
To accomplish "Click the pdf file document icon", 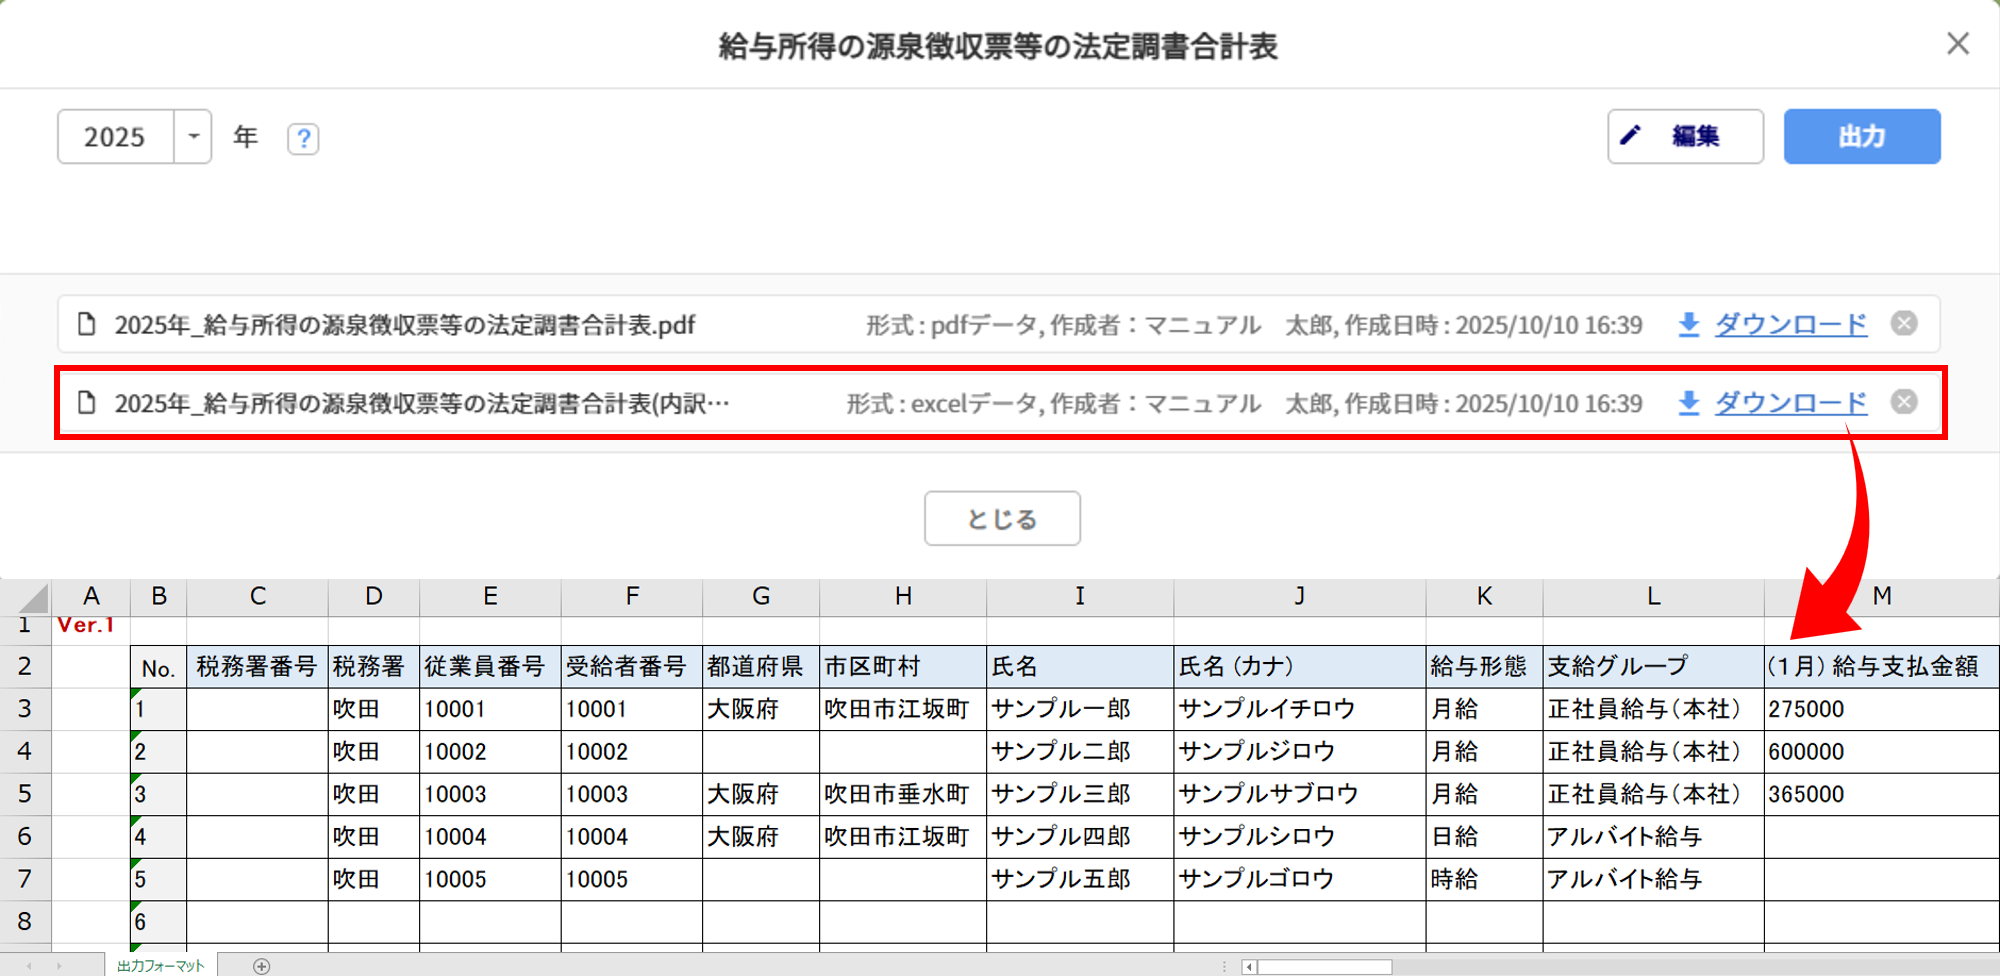I will point(87,325).
